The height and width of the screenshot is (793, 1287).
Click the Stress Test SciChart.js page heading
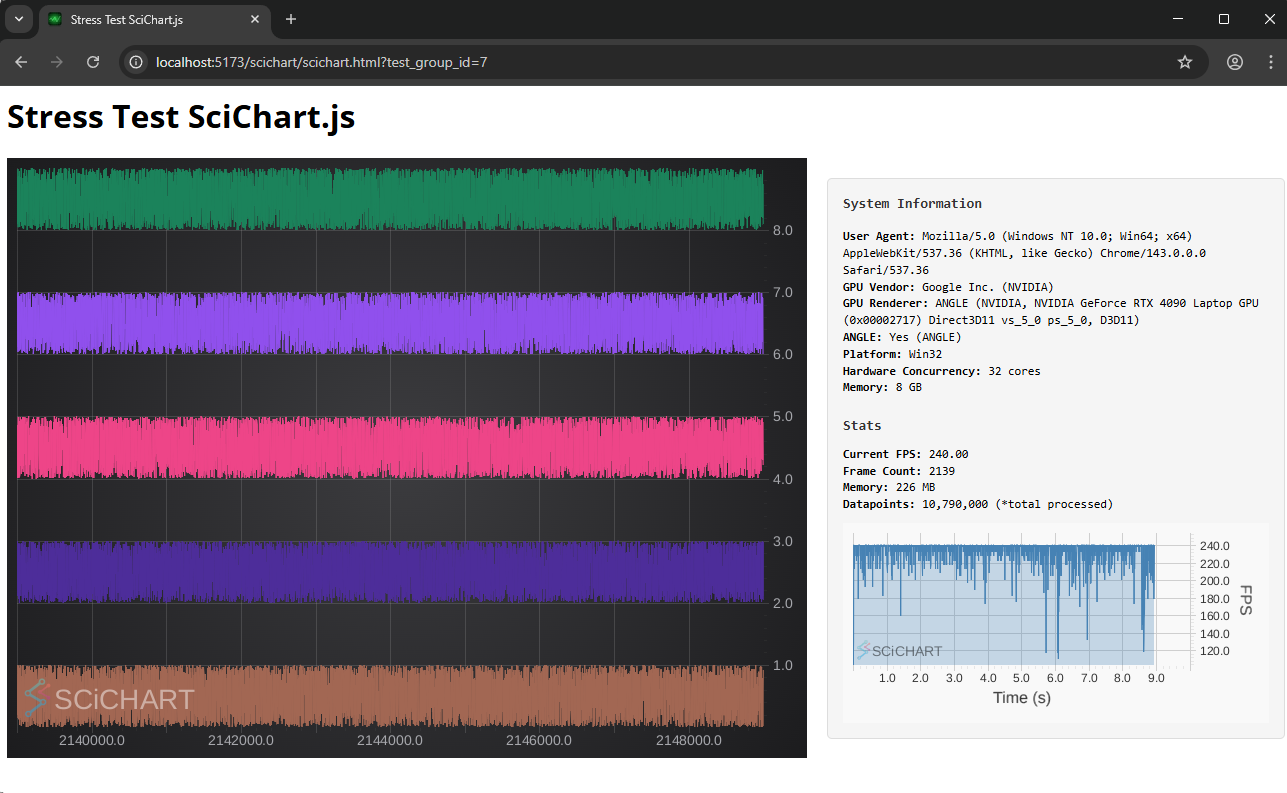pos(181,117)
